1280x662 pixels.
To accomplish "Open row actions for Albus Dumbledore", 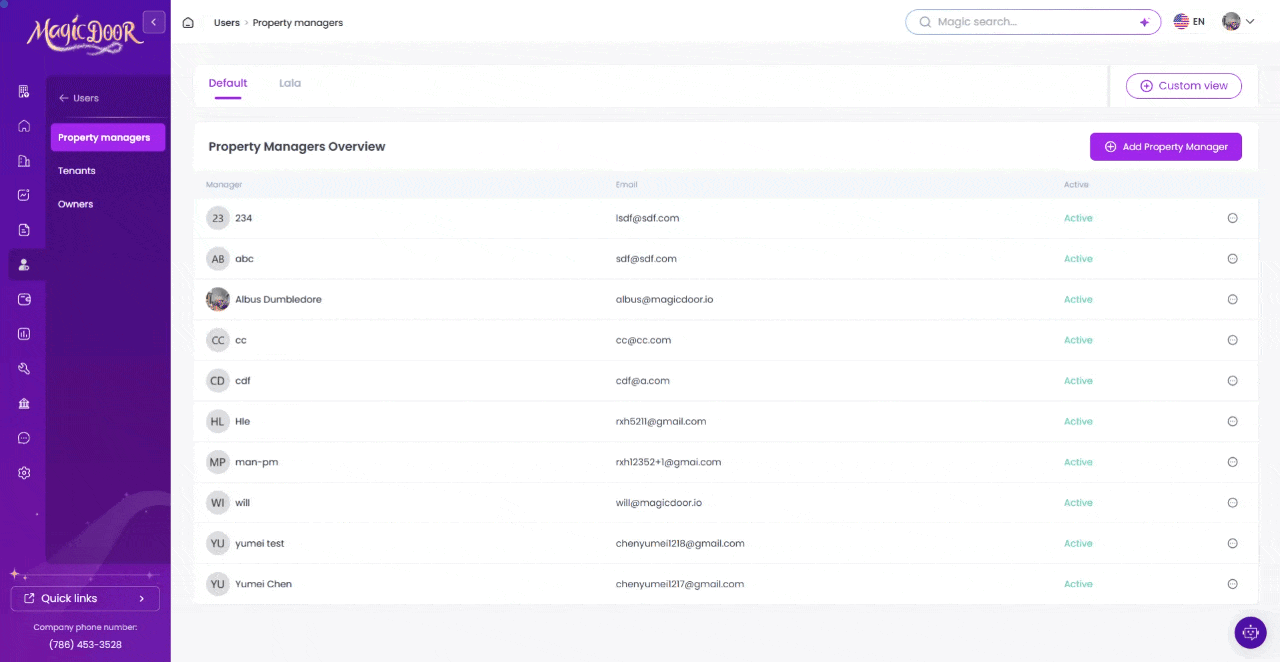I will click(1232, 299).
